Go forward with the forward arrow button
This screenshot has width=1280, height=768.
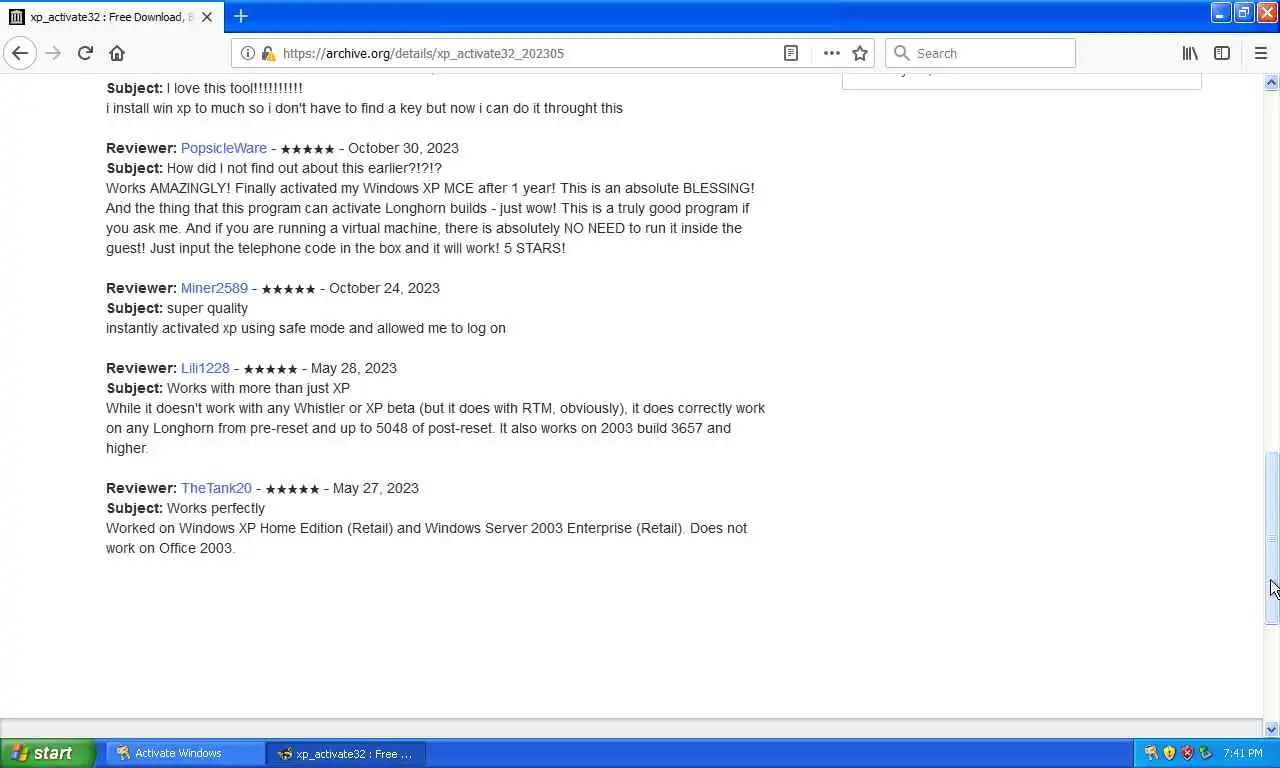(x=53, y=53)
